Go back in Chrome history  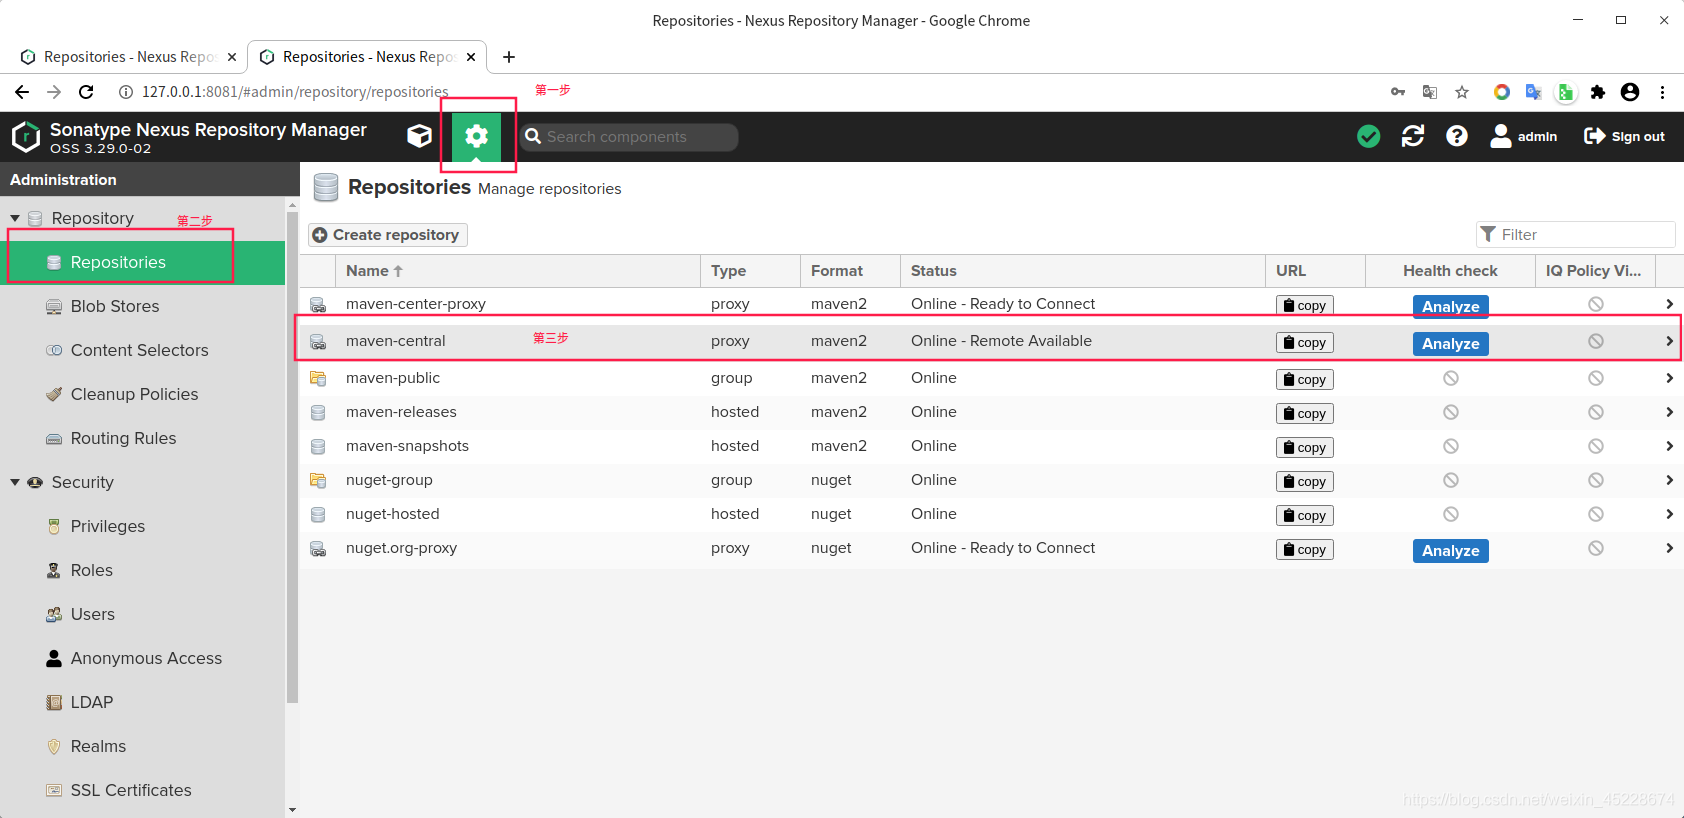22,92
